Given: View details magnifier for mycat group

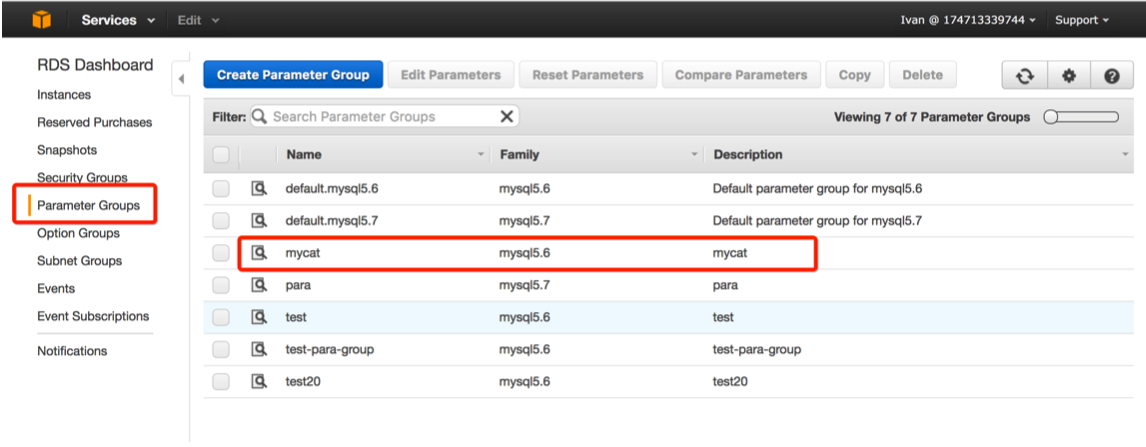Looking at the screenshot, I should (259, 253).
